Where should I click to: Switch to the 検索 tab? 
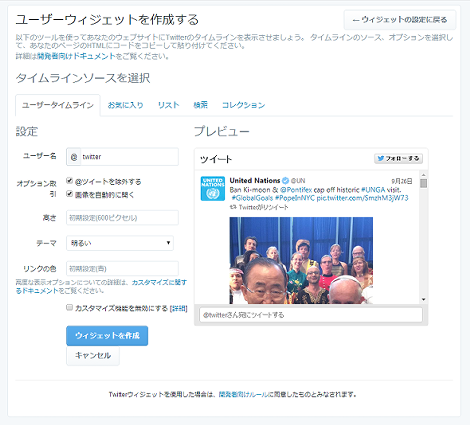pyautogui.click(x=200, y=105)
